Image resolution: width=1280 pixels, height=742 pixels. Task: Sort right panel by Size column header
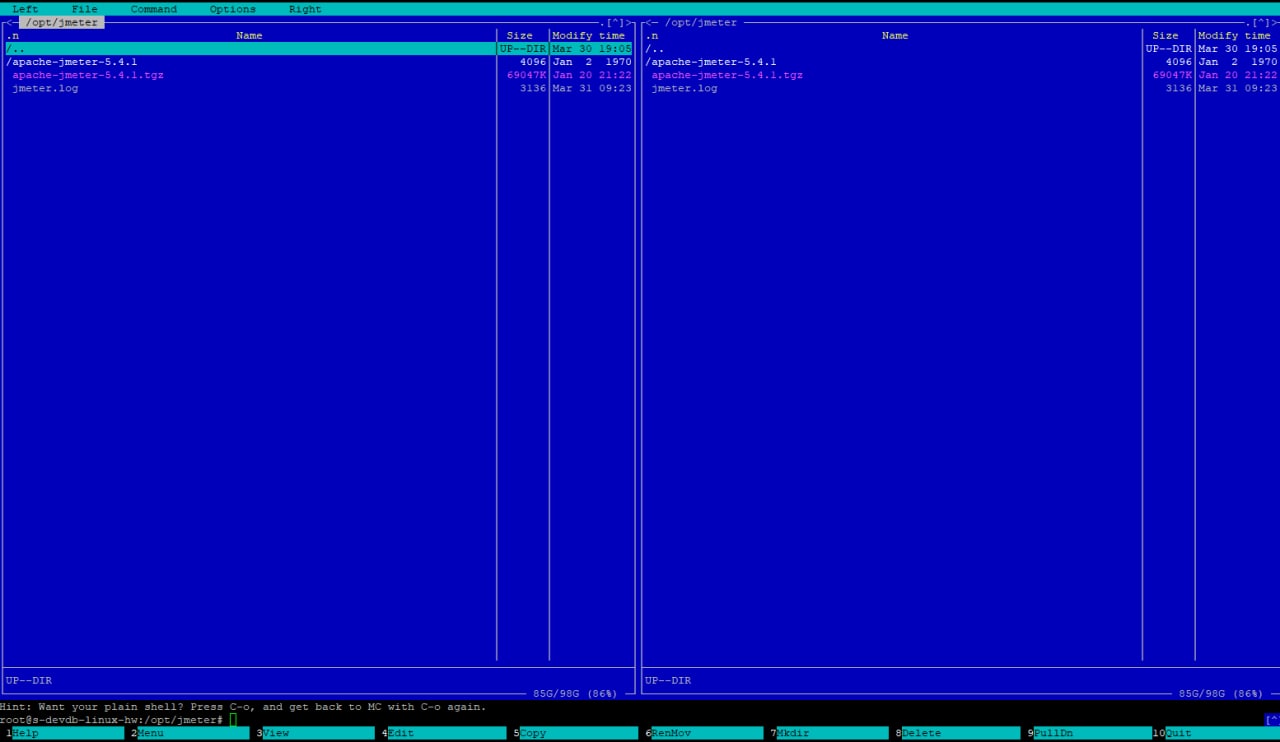coord(1165,36)
